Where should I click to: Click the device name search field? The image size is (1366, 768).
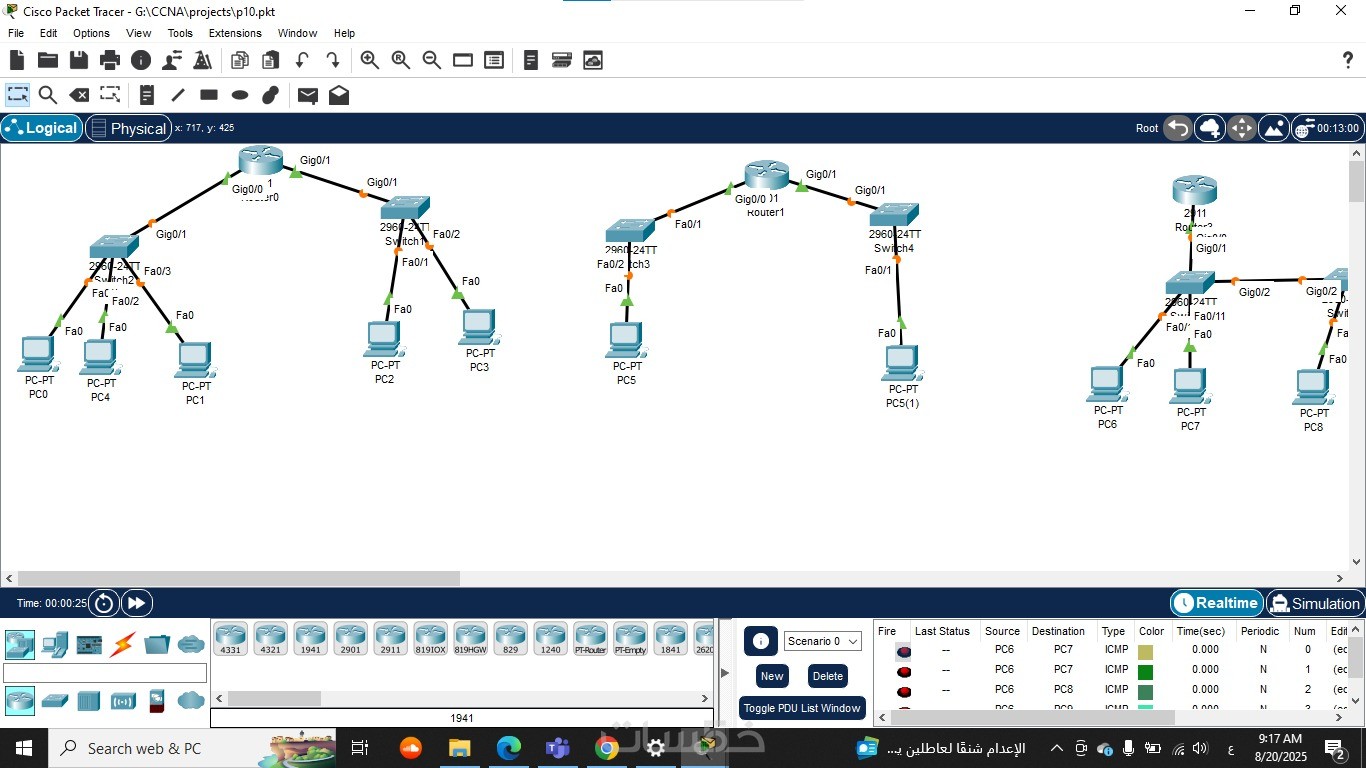pos(105,673)
